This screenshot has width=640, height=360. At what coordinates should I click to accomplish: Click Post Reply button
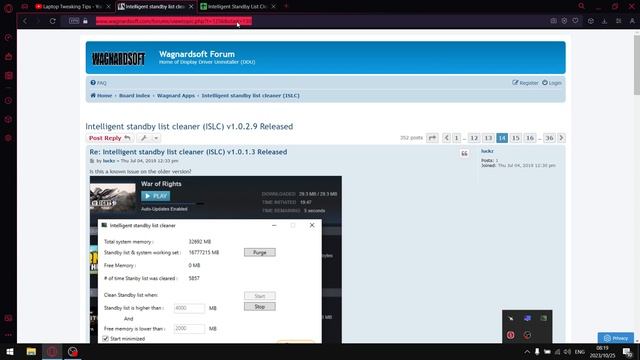(x=110, y=138)
